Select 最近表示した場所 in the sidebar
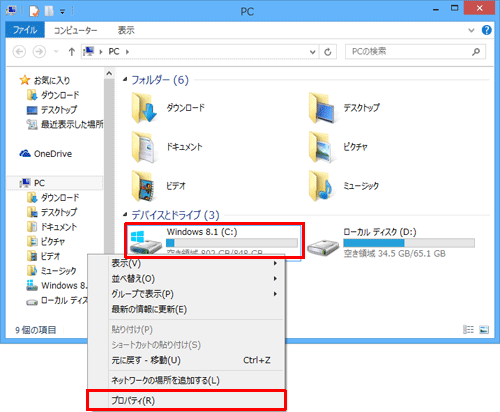Viewport: 500px width, 412px height. coord(65,124)
